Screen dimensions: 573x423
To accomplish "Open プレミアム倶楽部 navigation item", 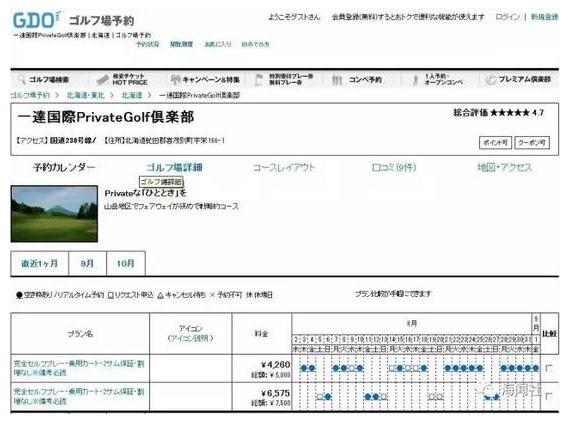I will (518, 79).
